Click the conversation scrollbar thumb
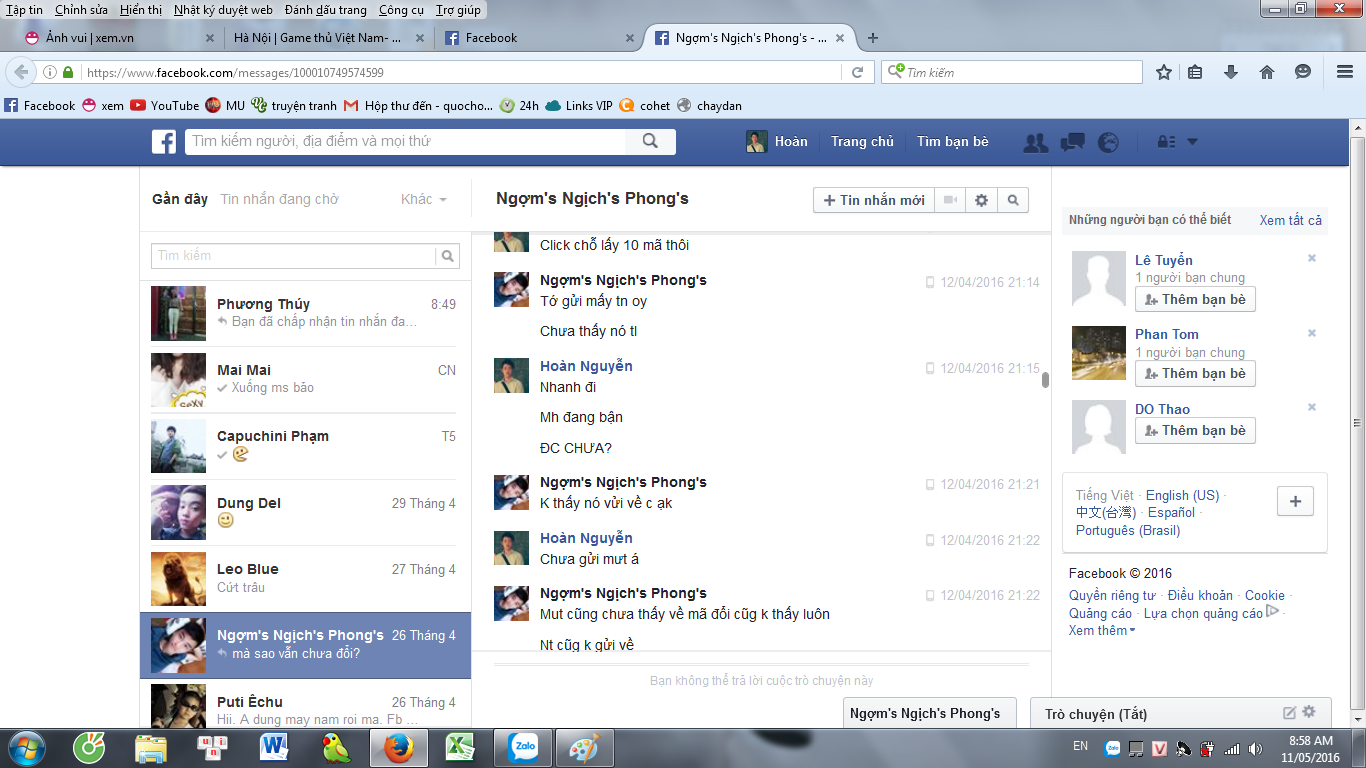Image resolution: width=1366 pixels, height=768 pixels. coord(1045,380)
